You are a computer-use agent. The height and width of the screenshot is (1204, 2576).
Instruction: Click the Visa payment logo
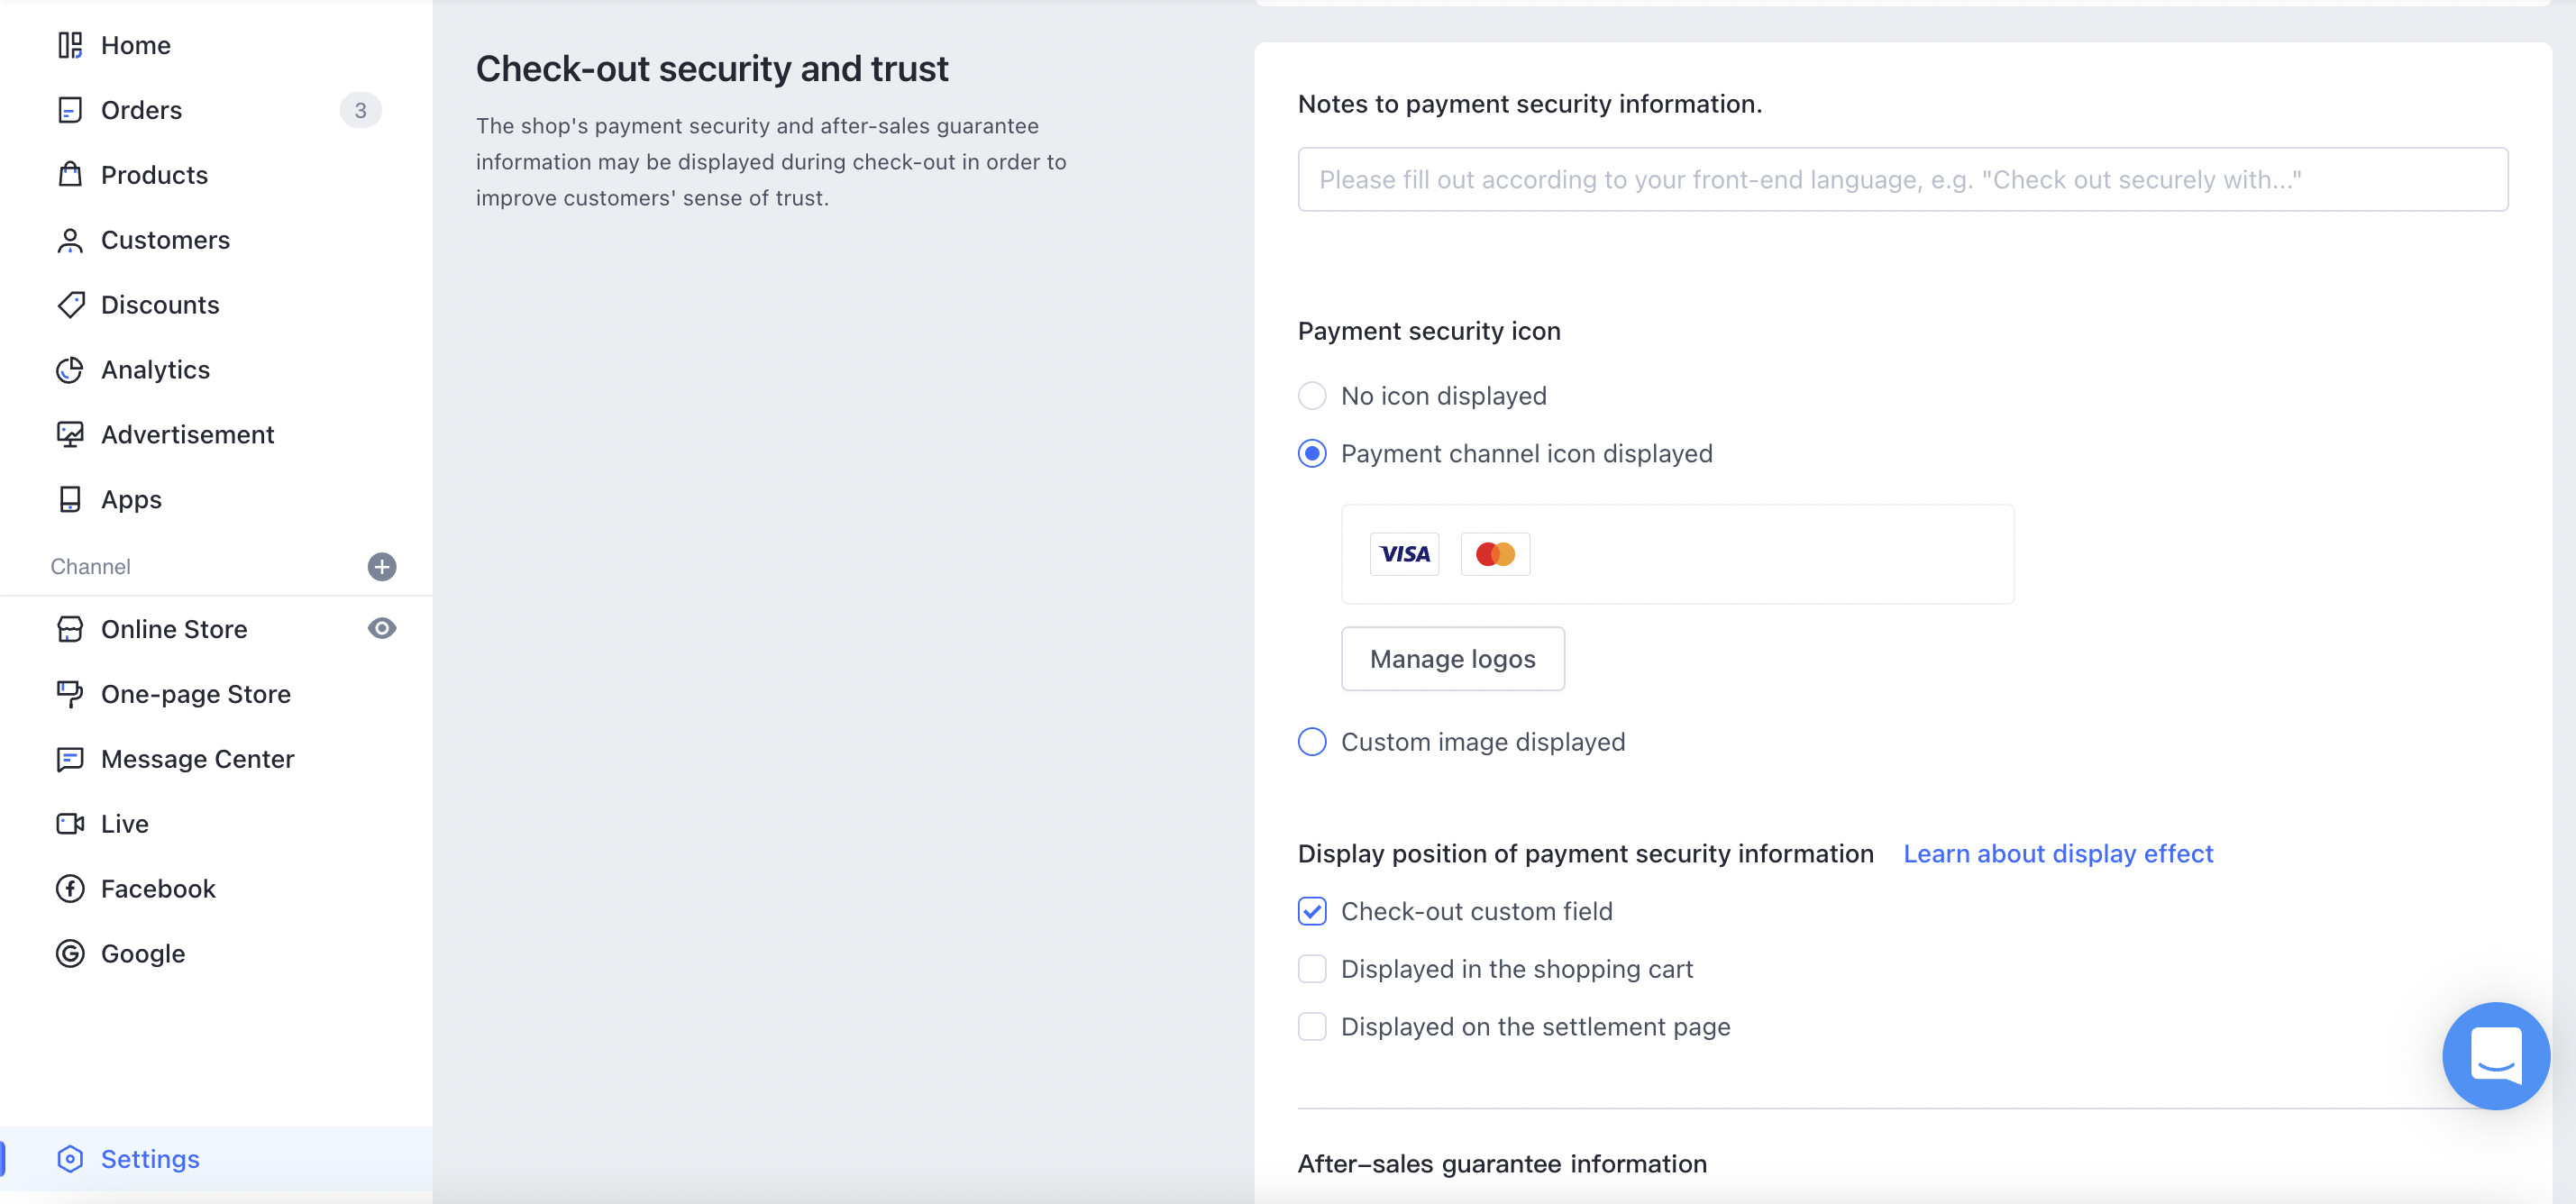pos(1404,554)
